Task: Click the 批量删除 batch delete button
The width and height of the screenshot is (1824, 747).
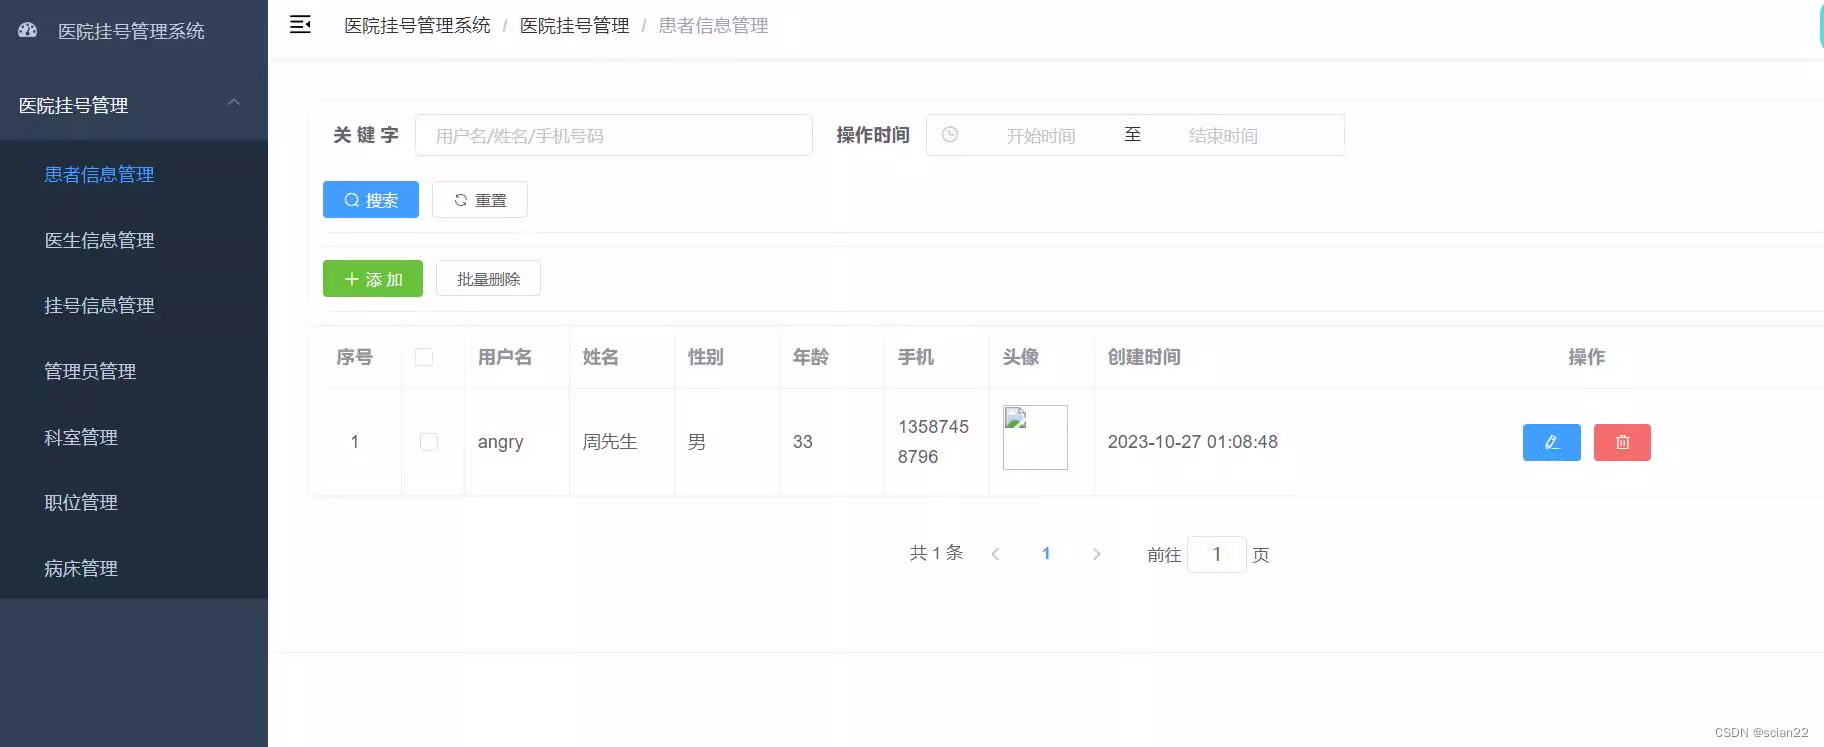Action: coord(488,279)
